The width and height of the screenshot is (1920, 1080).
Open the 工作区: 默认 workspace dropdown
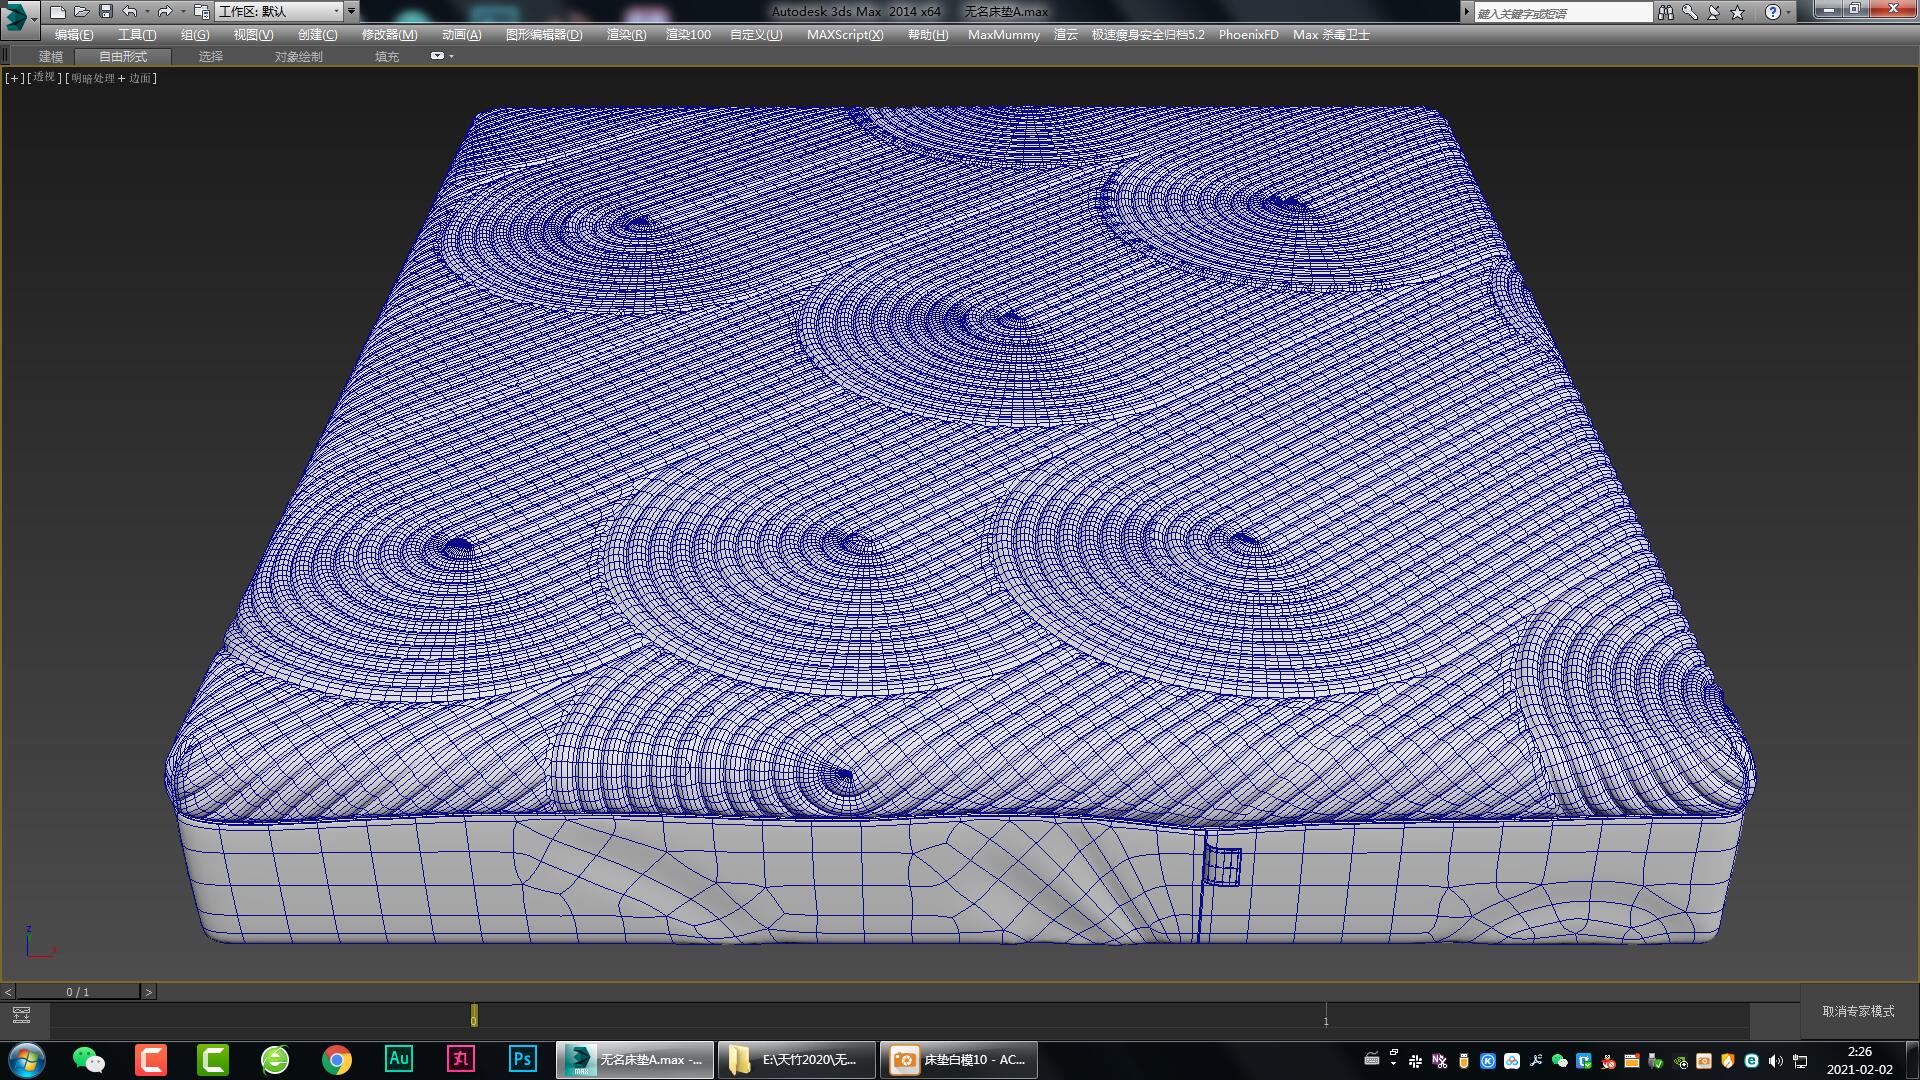pyautogui.click(x=280, y=11)
